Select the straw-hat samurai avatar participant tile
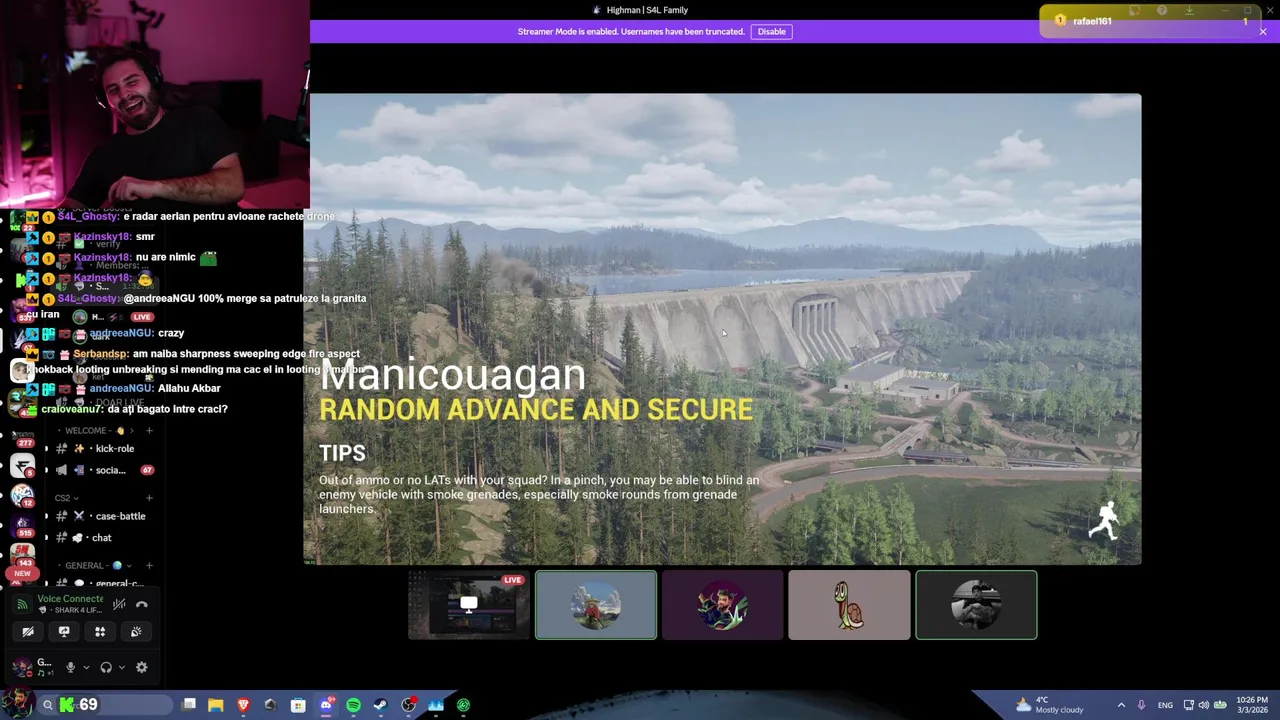Screen dimensions: 1280x720 click(596, 605)
